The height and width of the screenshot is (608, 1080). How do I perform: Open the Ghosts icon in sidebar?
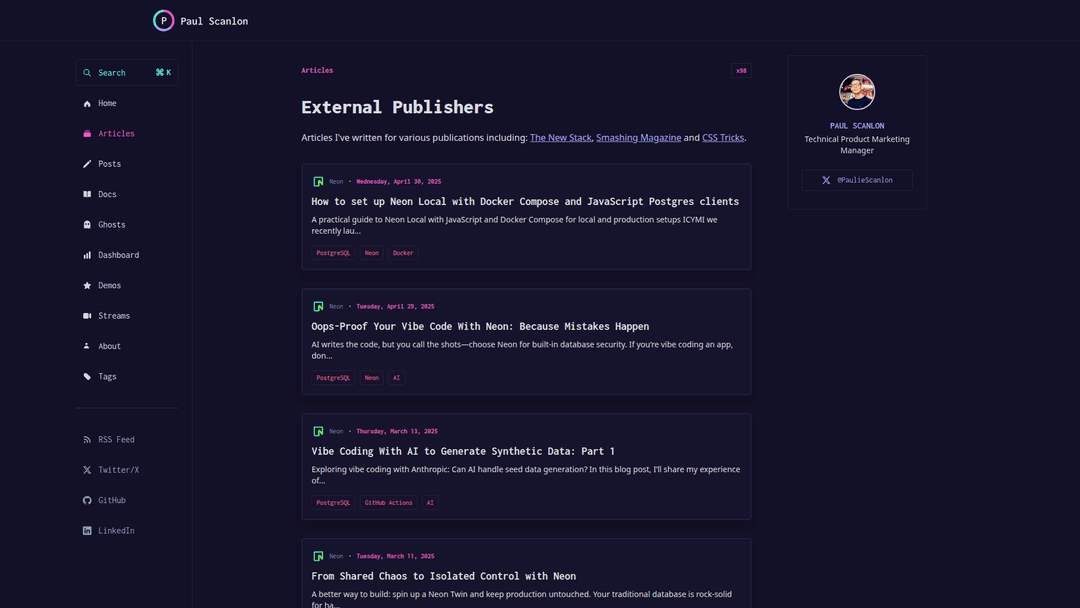coord(87,225)
